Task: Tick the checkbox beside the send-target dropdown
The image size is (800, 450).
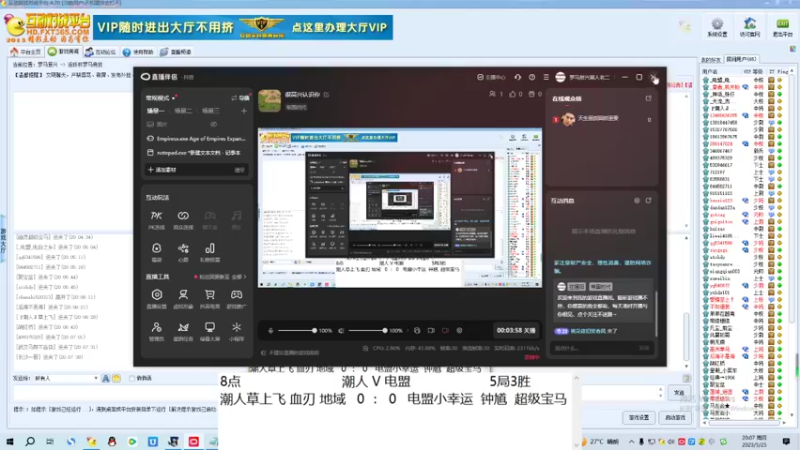Action: (132, 378)
